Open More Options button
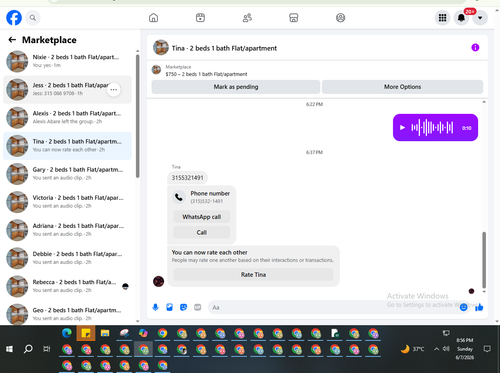Viewport: 500px width, 373px height. pyautogui.click(x=402, y=87)
